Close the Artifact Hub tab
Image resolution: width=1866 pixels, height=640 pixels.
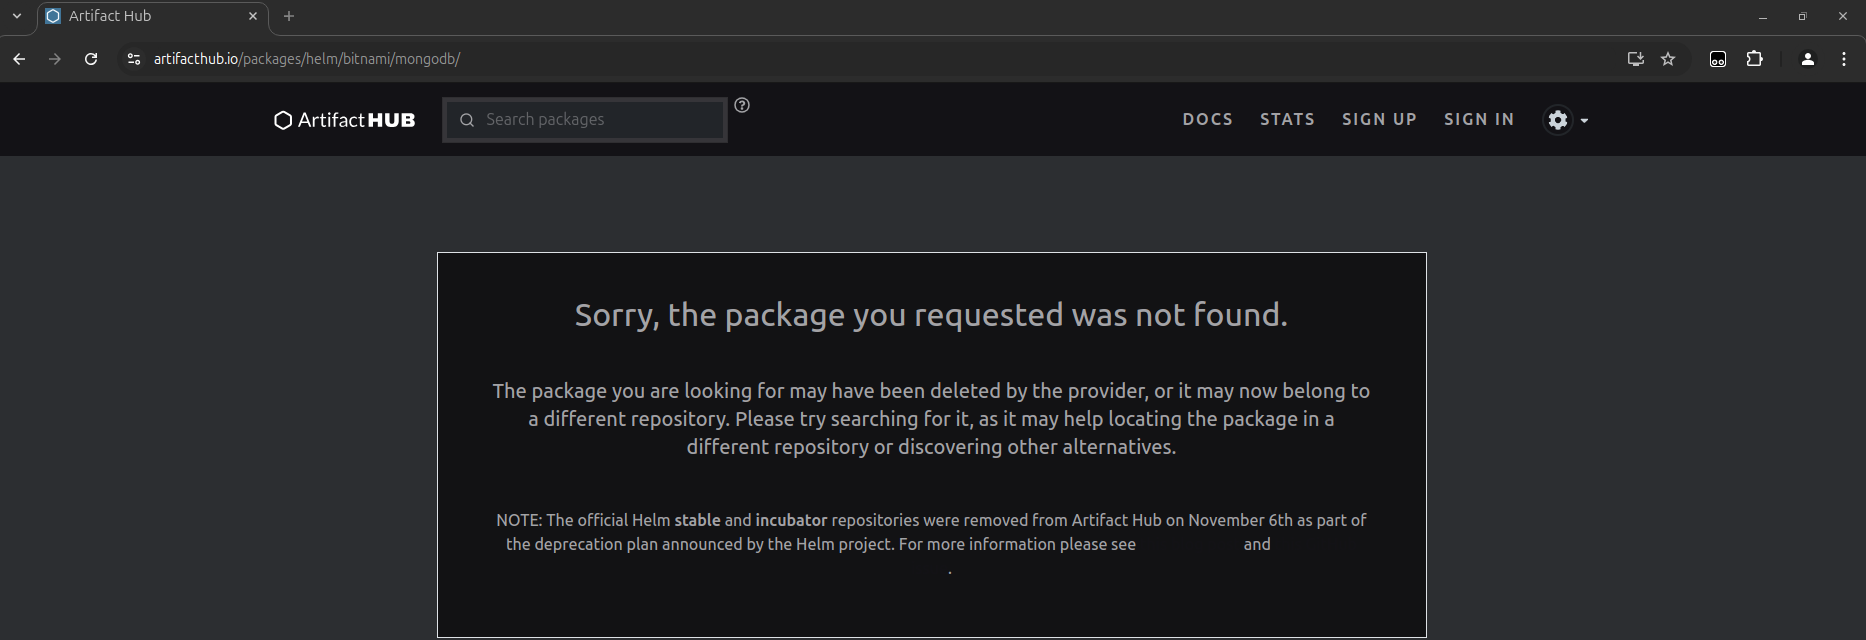point(253,16)
